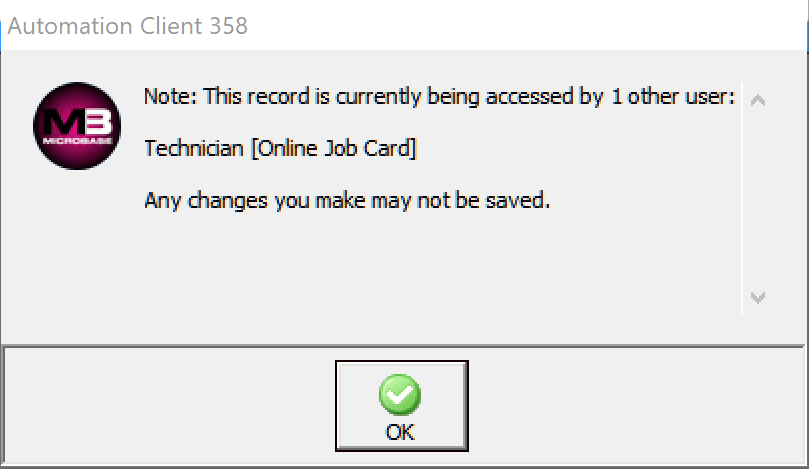The height and width of the screenshot is (469, 809).
Task: Click 'Any changes you make' warning text
Action: [347, 200]
